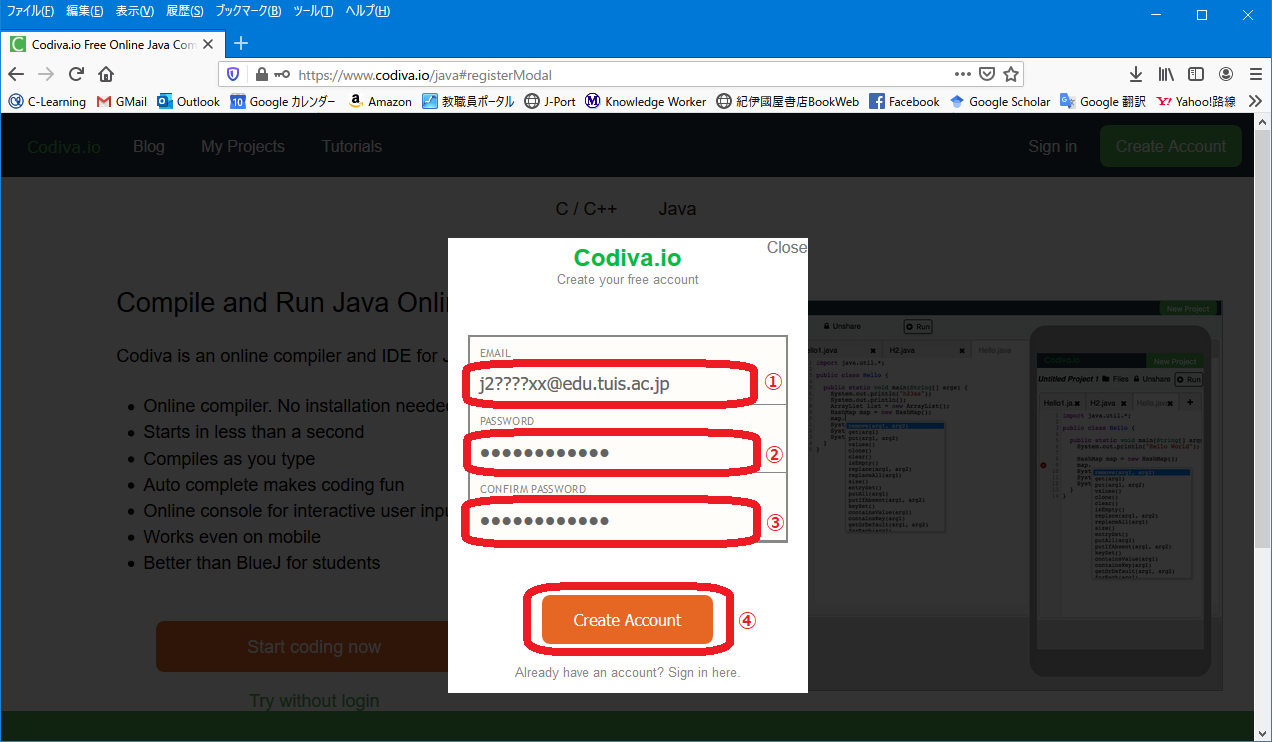The image size is (1272, 742).
Task: Select the Java language tab
Action: click(x=677, y=209)
